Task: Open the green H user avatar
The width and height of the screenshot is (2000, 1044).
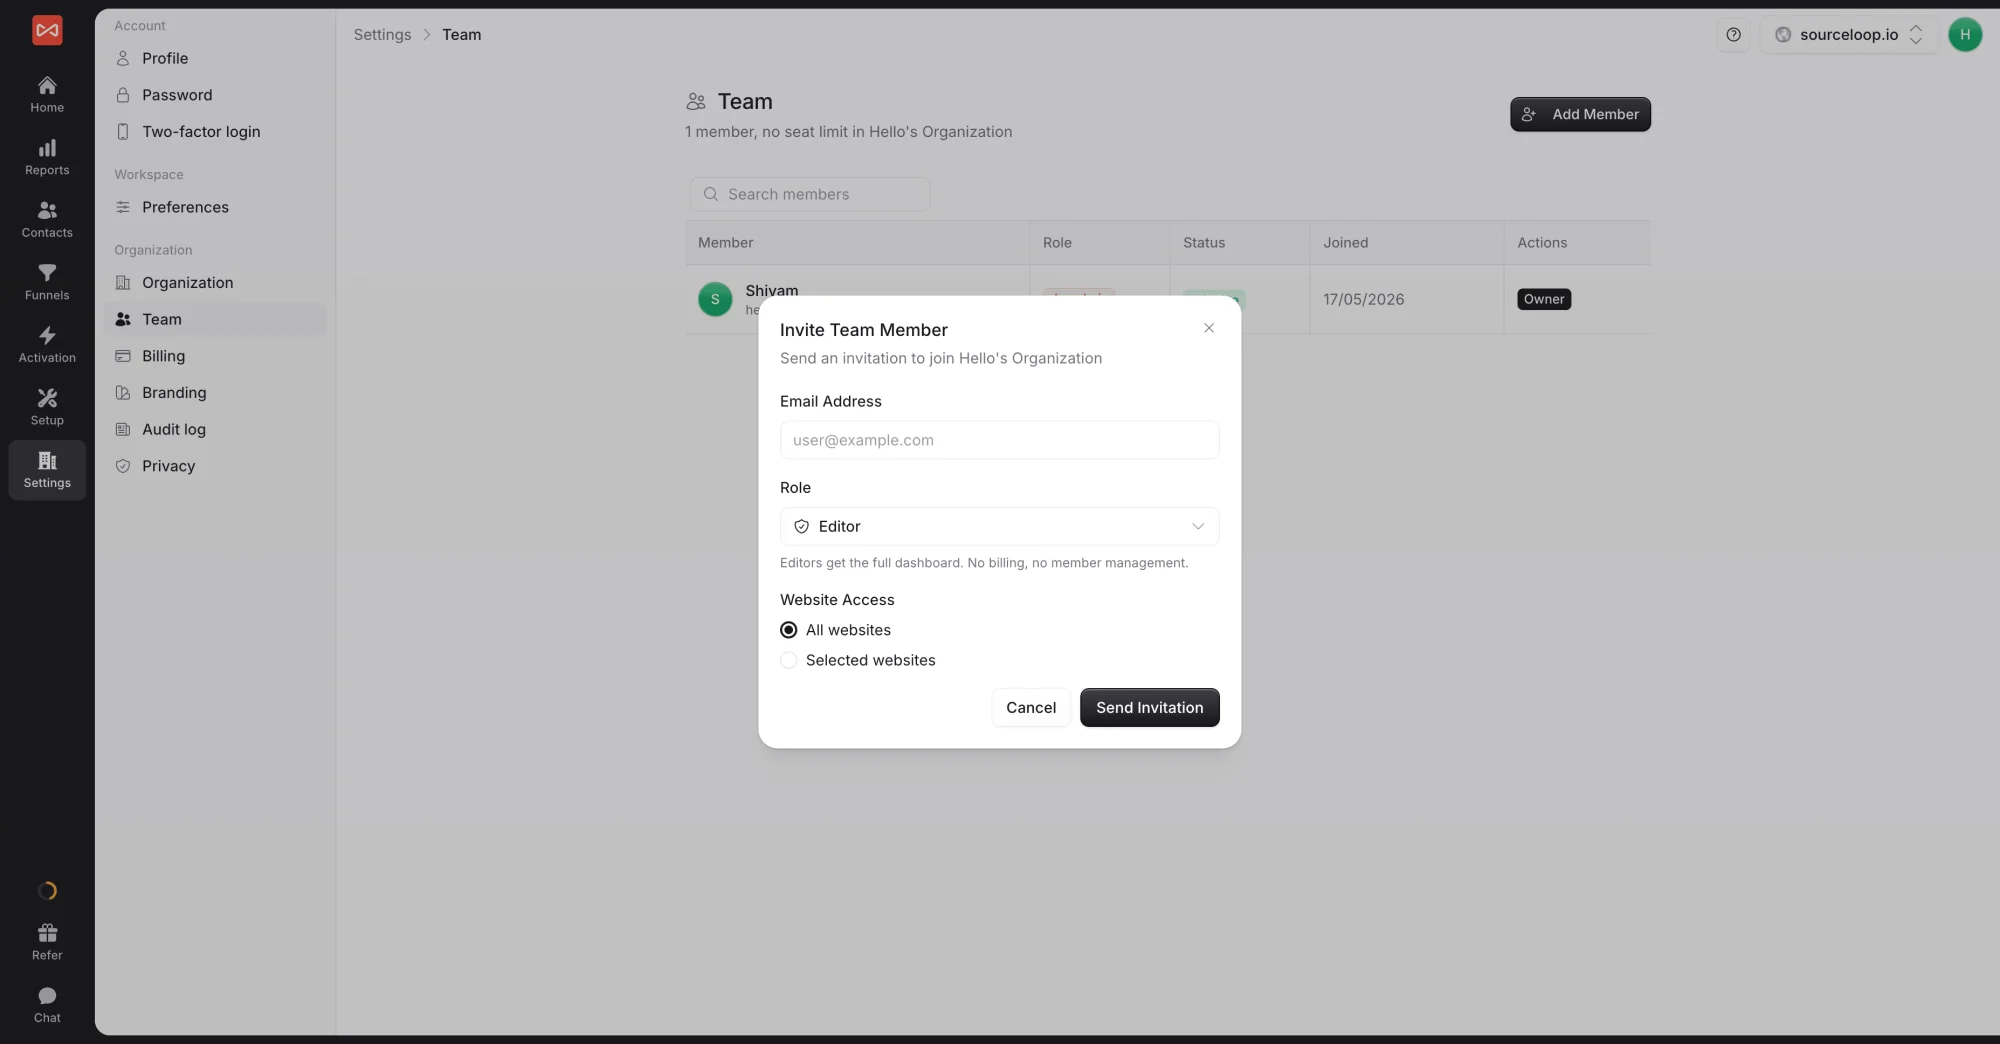Action: click(x=1965, y=34)
